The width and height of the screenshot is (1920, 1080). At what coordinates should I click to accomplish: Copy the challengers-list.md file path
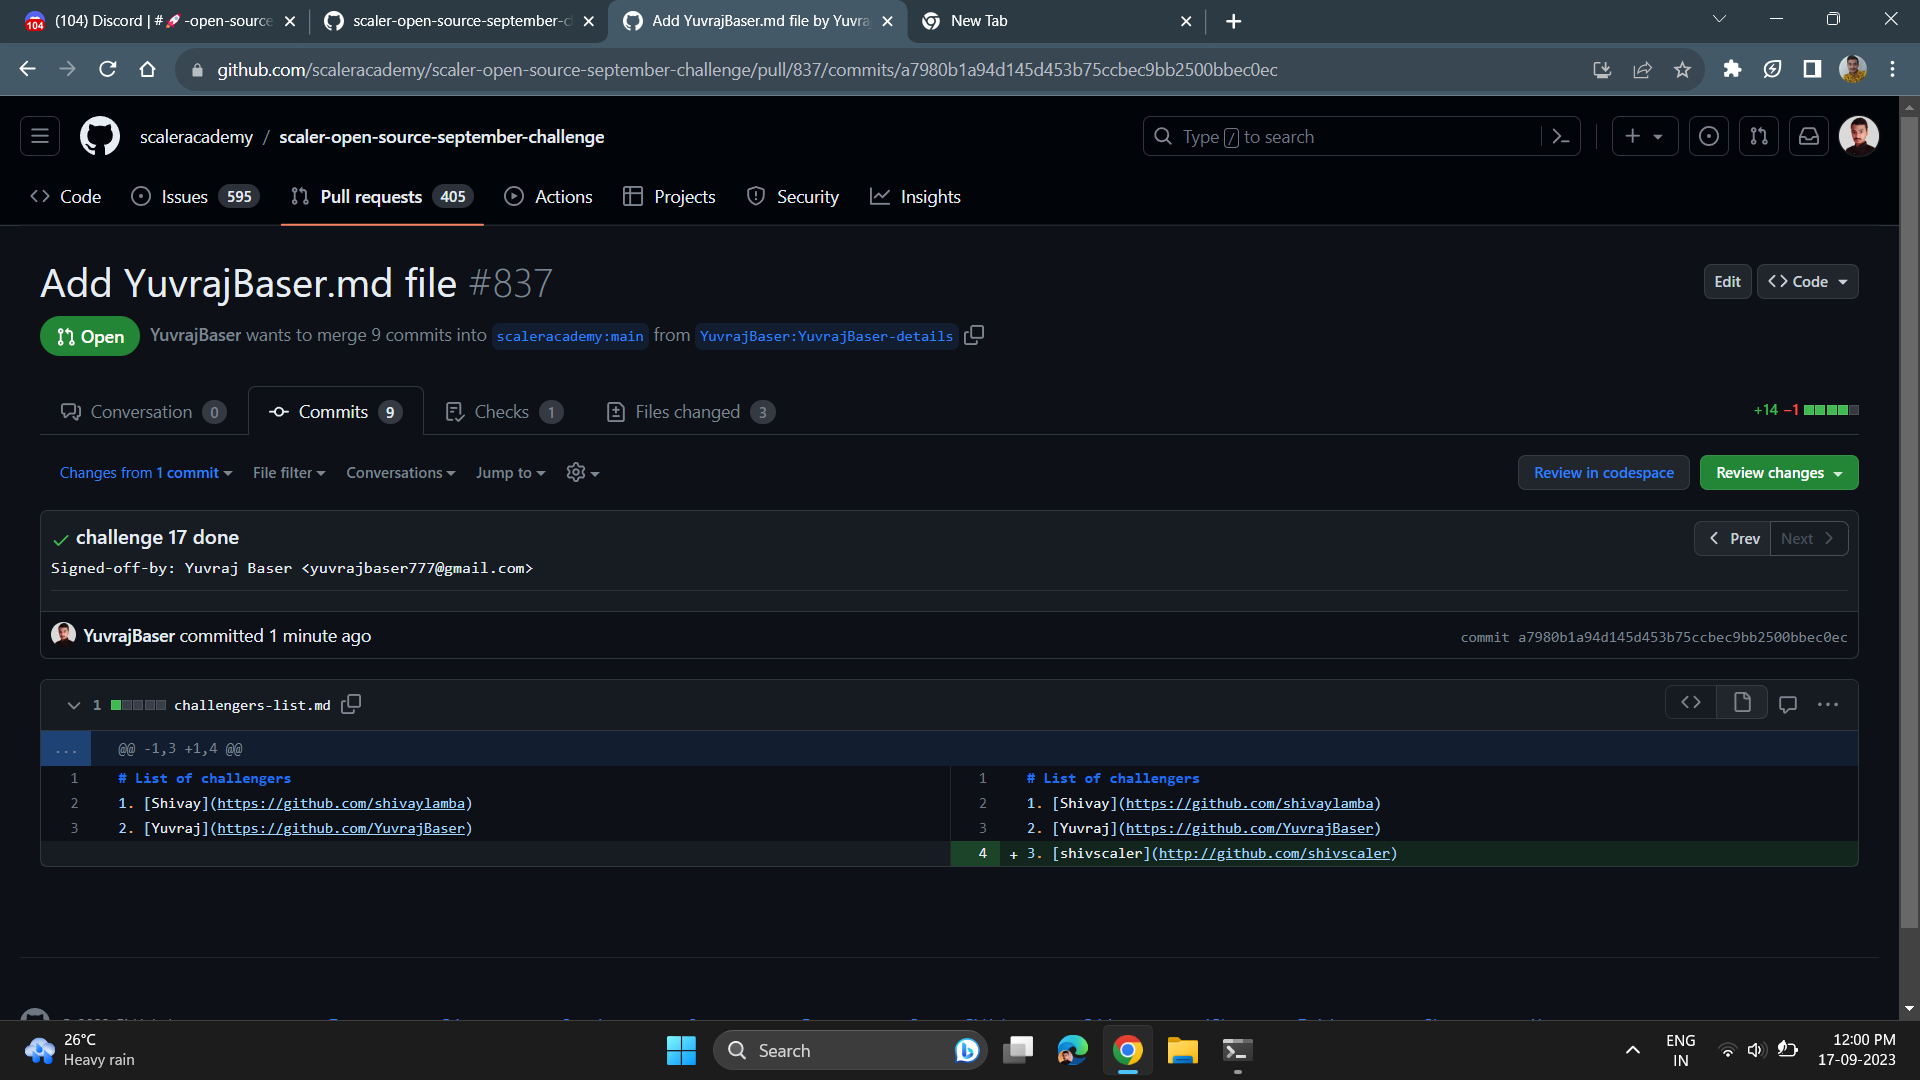tap(351, 704)
